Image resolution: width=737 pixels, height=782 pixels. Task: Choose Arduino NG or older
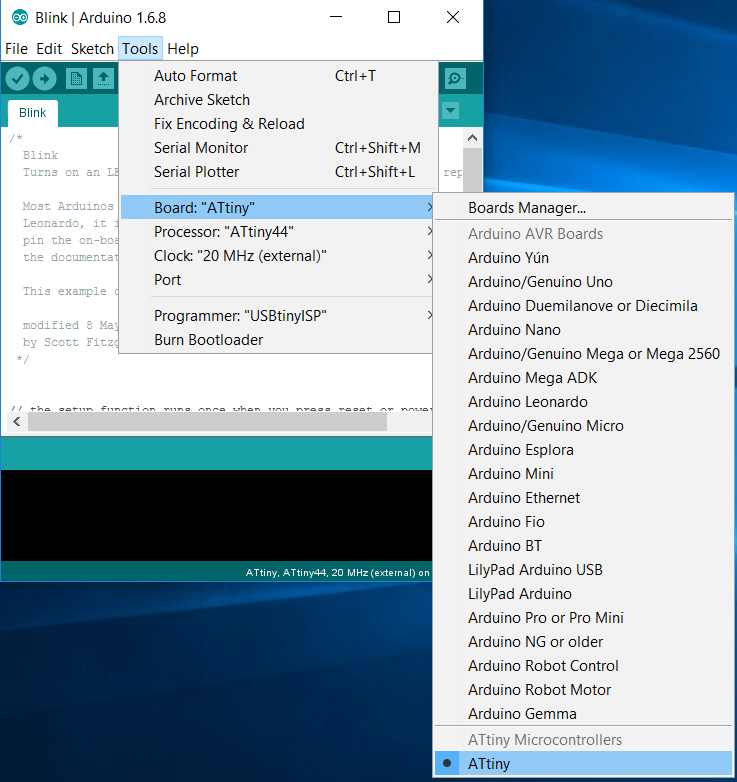(583, 641)
